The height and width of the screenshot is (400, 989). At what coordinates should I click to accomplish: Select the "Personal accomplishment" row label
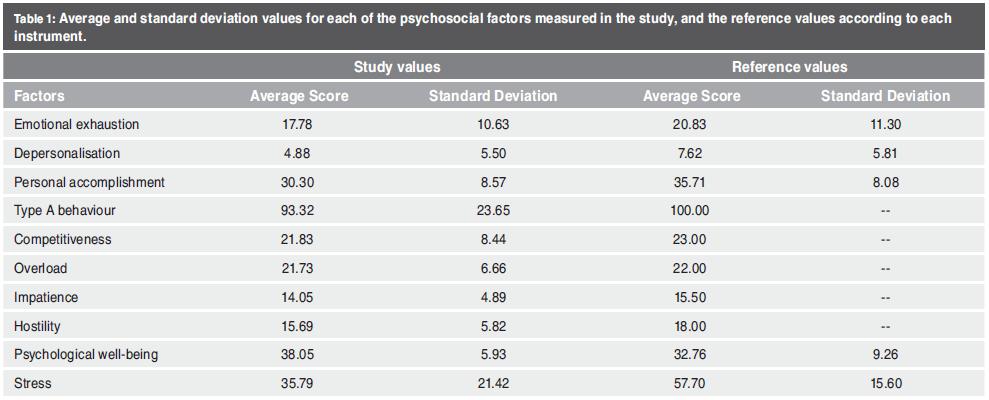pos(89,183)
